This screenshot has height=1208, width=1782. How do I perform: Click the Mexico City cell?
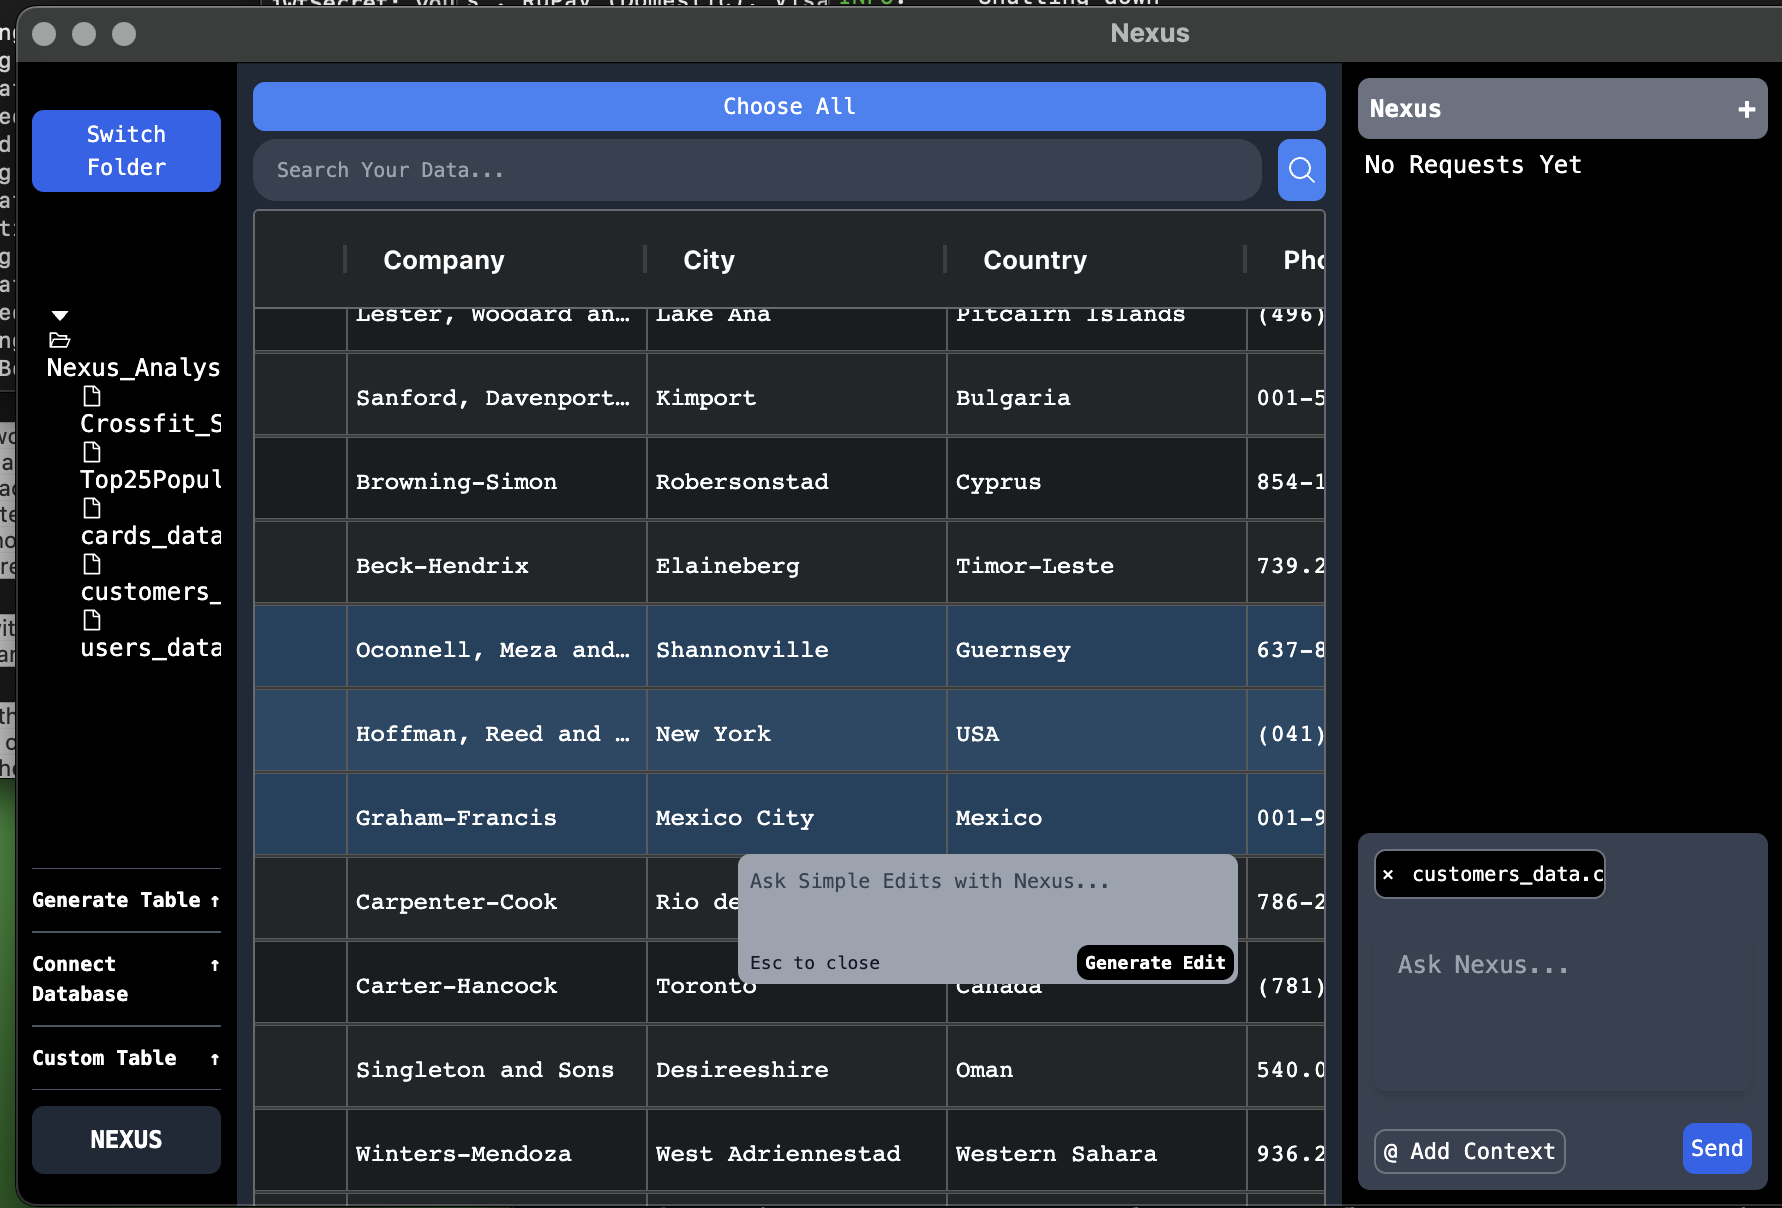point(796,817)
